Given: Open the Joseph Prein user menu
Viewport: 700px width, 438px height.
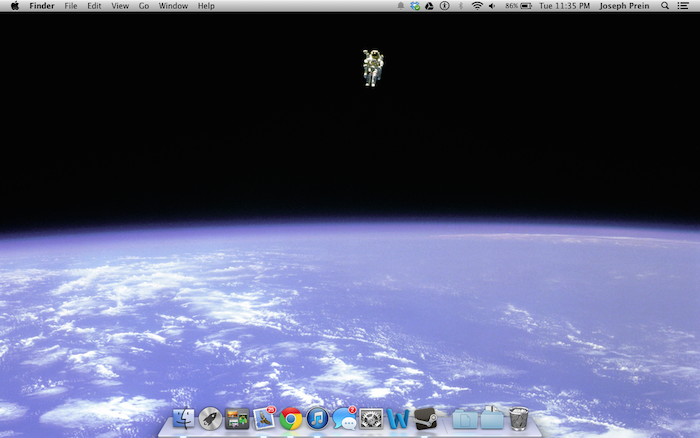Looking at the screenshot, I should [624, 6].
